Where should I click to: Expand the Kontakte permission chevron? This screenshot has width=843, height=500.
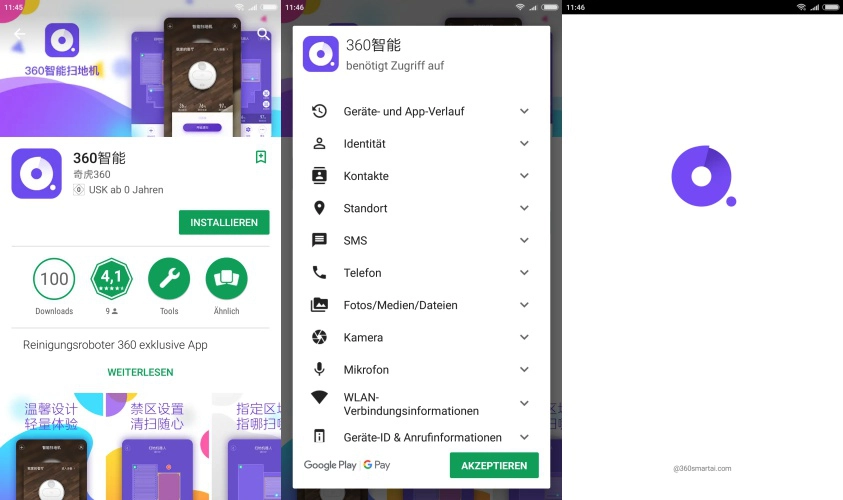(524, 176)
